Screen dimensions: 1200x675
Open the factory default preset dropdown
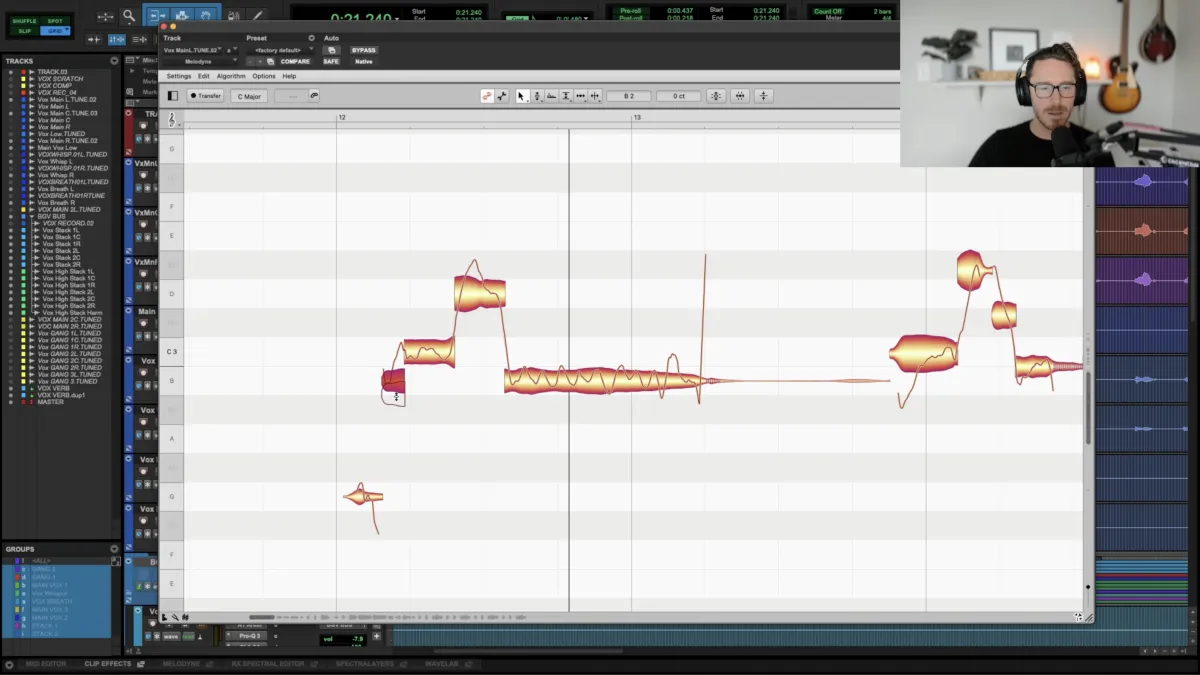(x=280, y=50)
